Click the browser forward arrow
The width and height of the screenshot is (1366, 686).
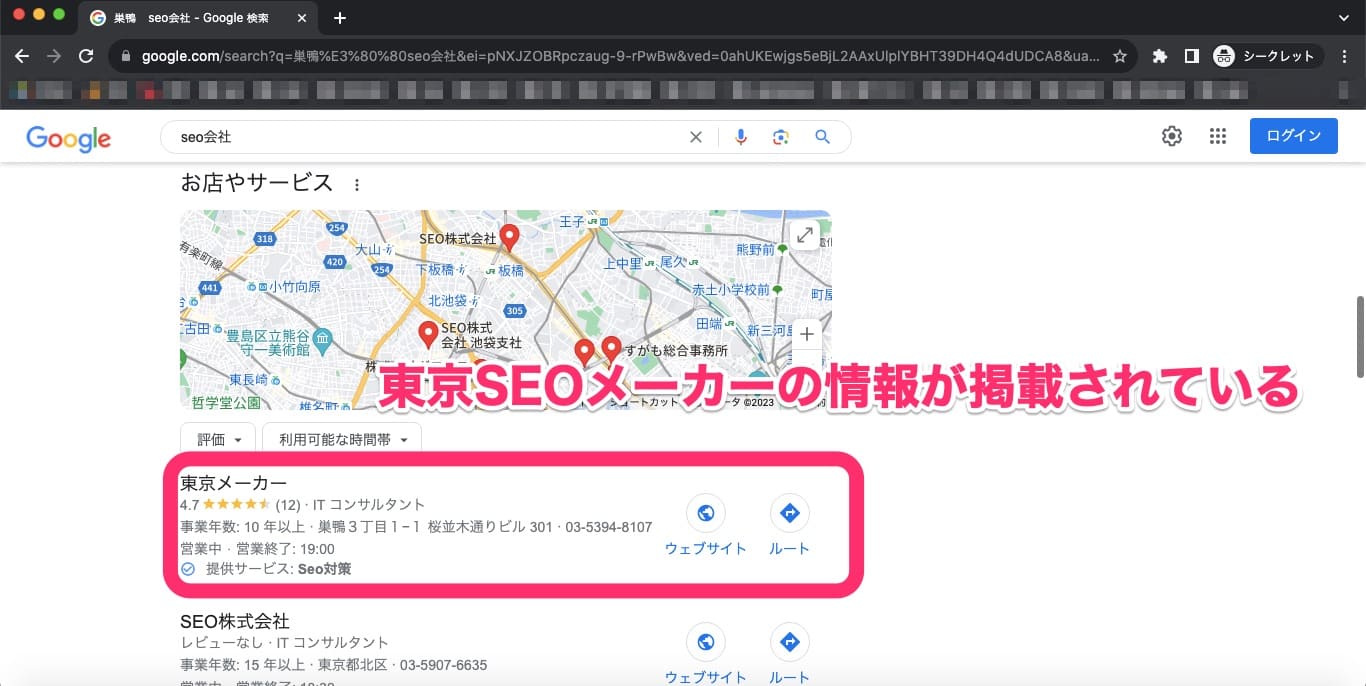point(54,56)
